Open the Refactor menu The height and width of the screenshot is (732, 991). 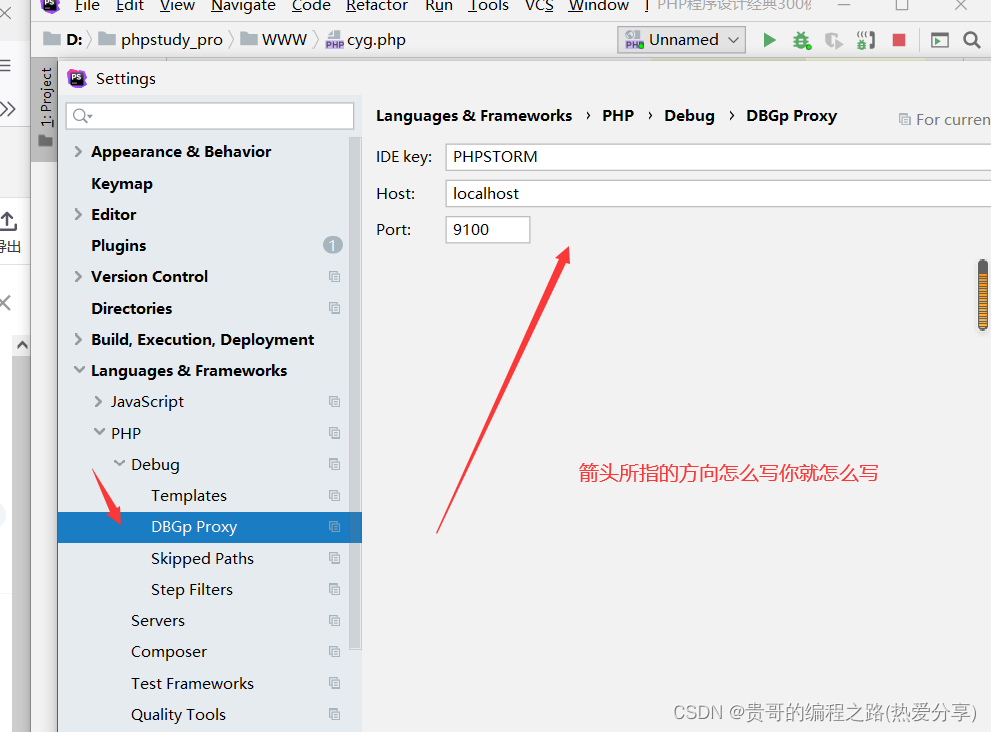tap(376, 6)
